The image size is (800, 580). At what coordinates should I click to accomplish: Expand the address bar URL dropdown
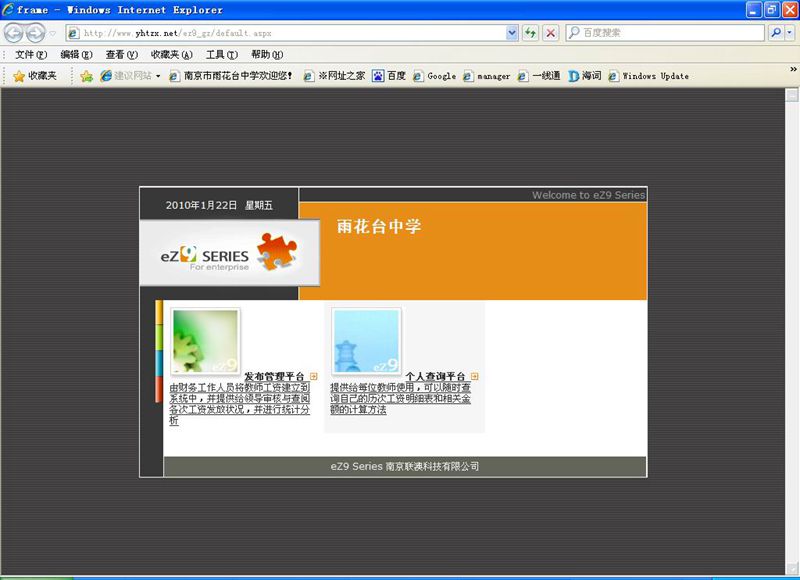point(512,33)
